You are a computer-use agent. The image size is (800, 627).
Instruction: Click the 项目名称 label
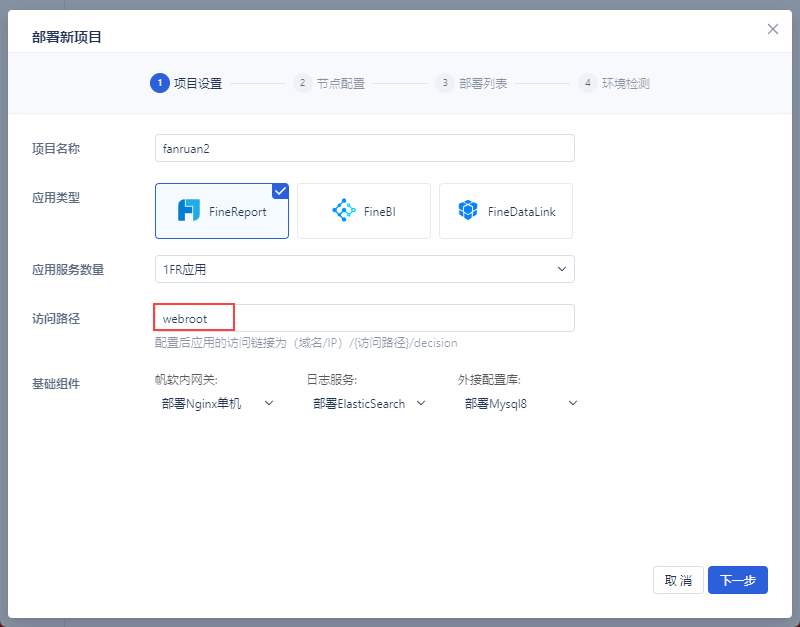[x=56, y=148]
